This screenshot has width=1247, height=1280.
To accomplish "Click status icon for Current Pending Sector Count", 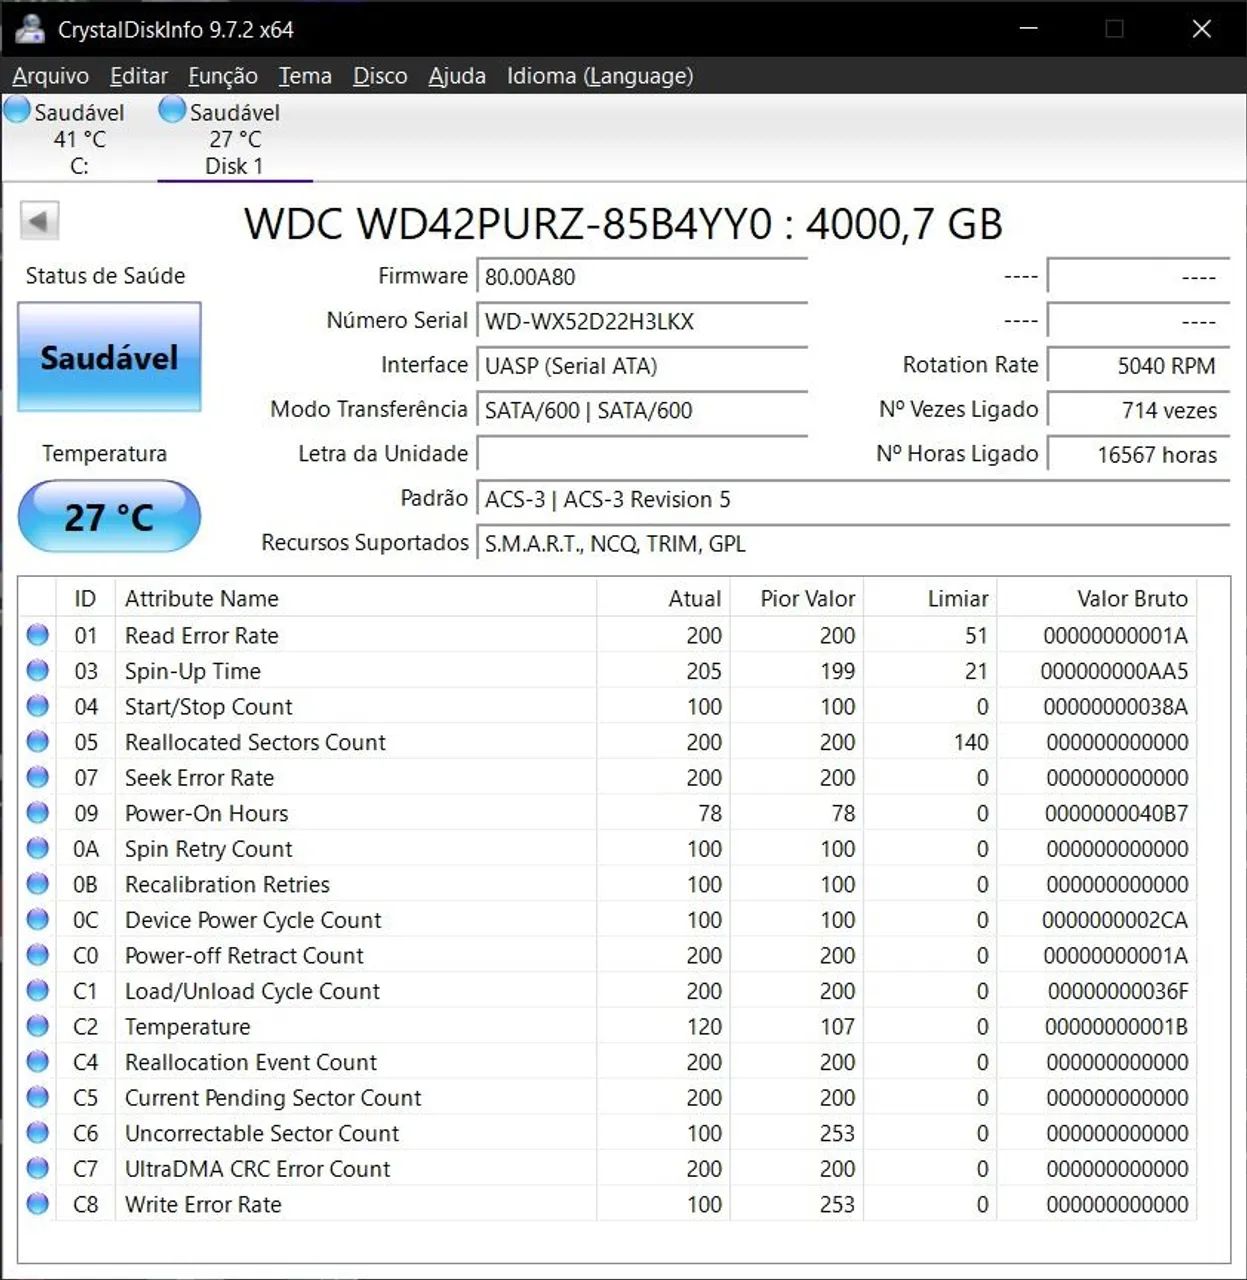I will pyautogui.click(x=38, y=1097).
